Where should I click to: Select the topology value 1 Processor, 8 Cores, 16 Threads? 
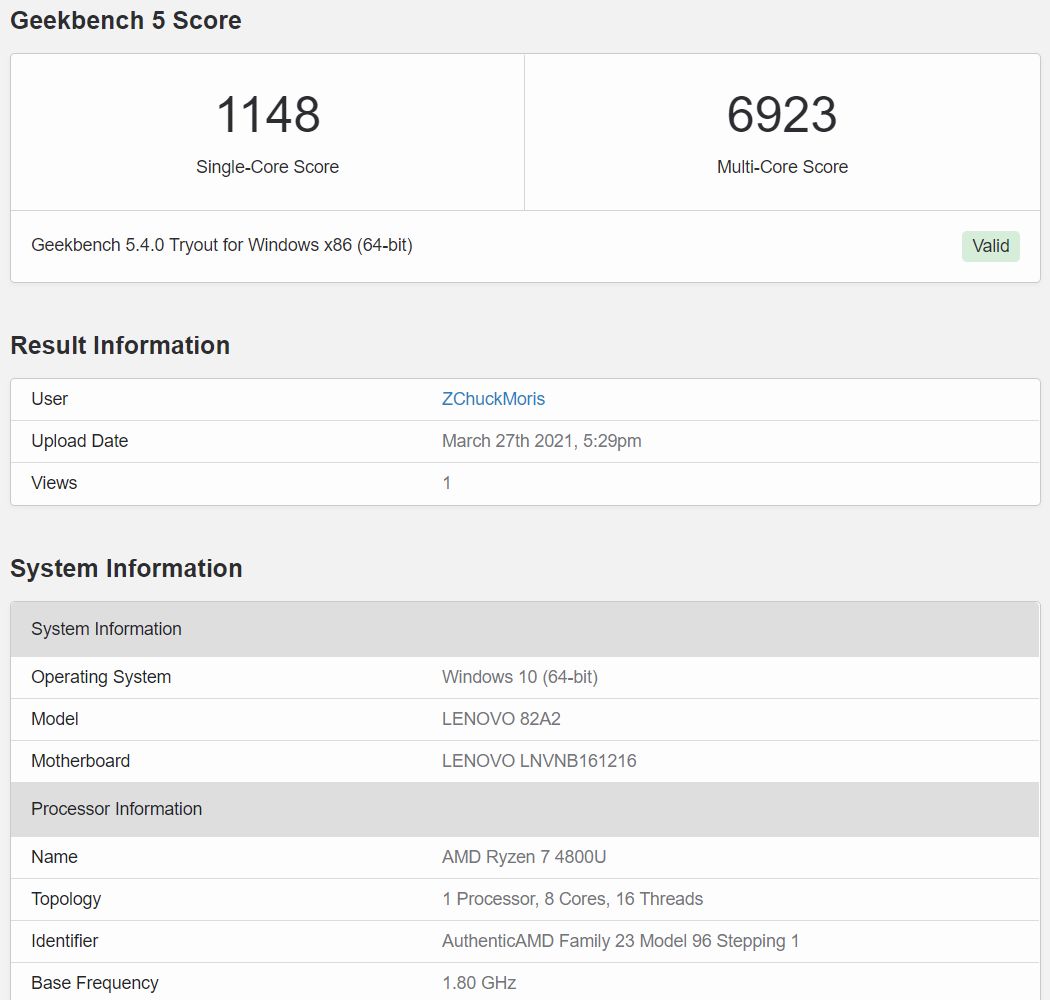click(x=573, y=899)
